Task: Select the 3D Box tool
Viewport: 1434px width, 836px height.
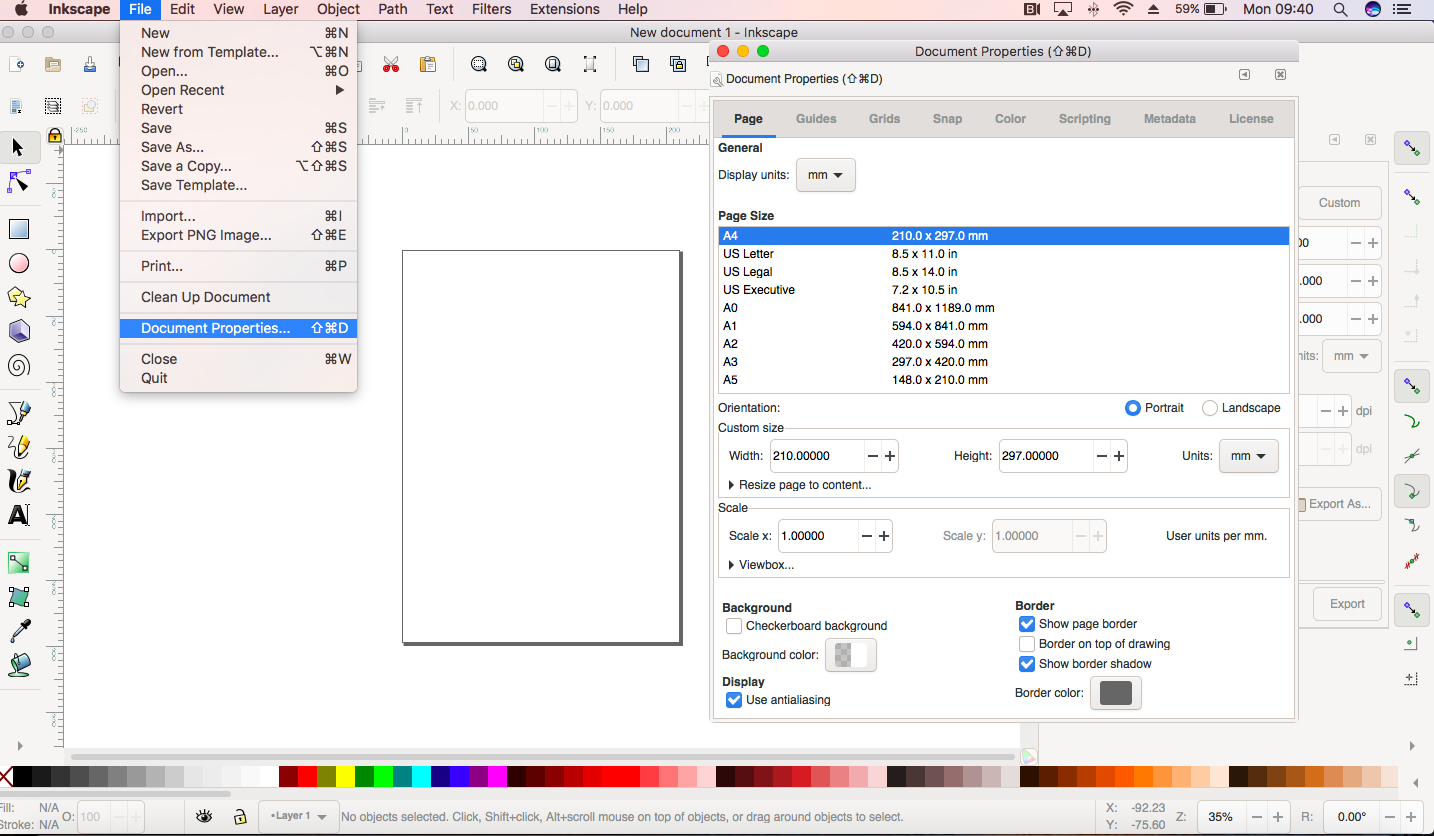Action: 18,331
